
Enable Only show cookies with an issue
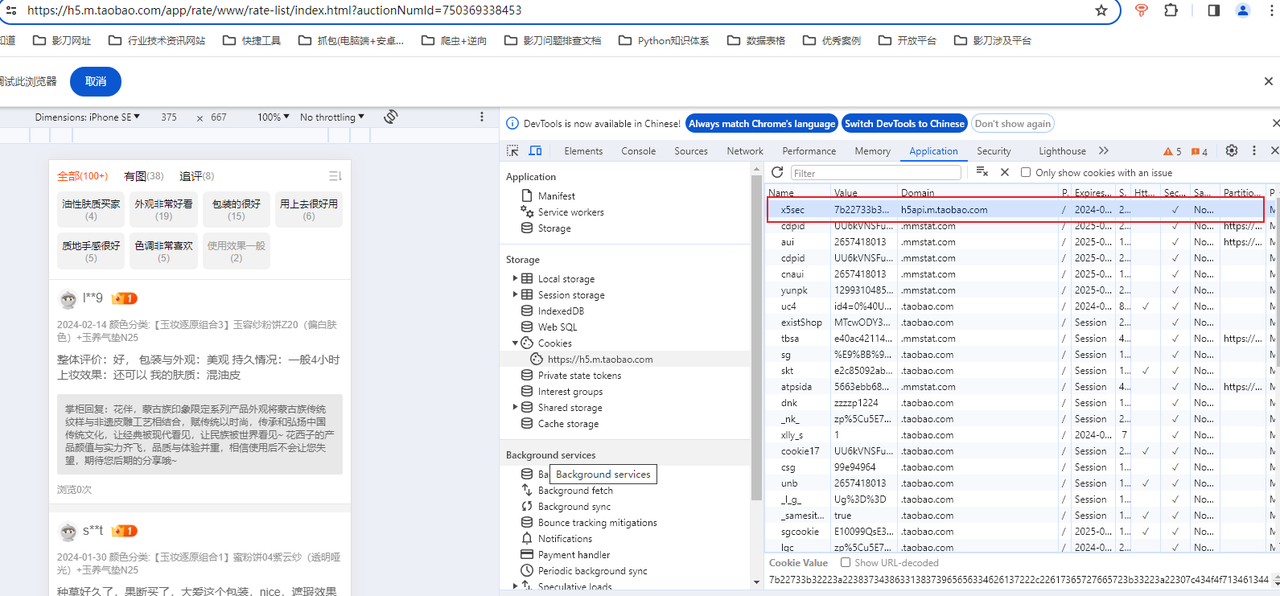pos(1026,173)
